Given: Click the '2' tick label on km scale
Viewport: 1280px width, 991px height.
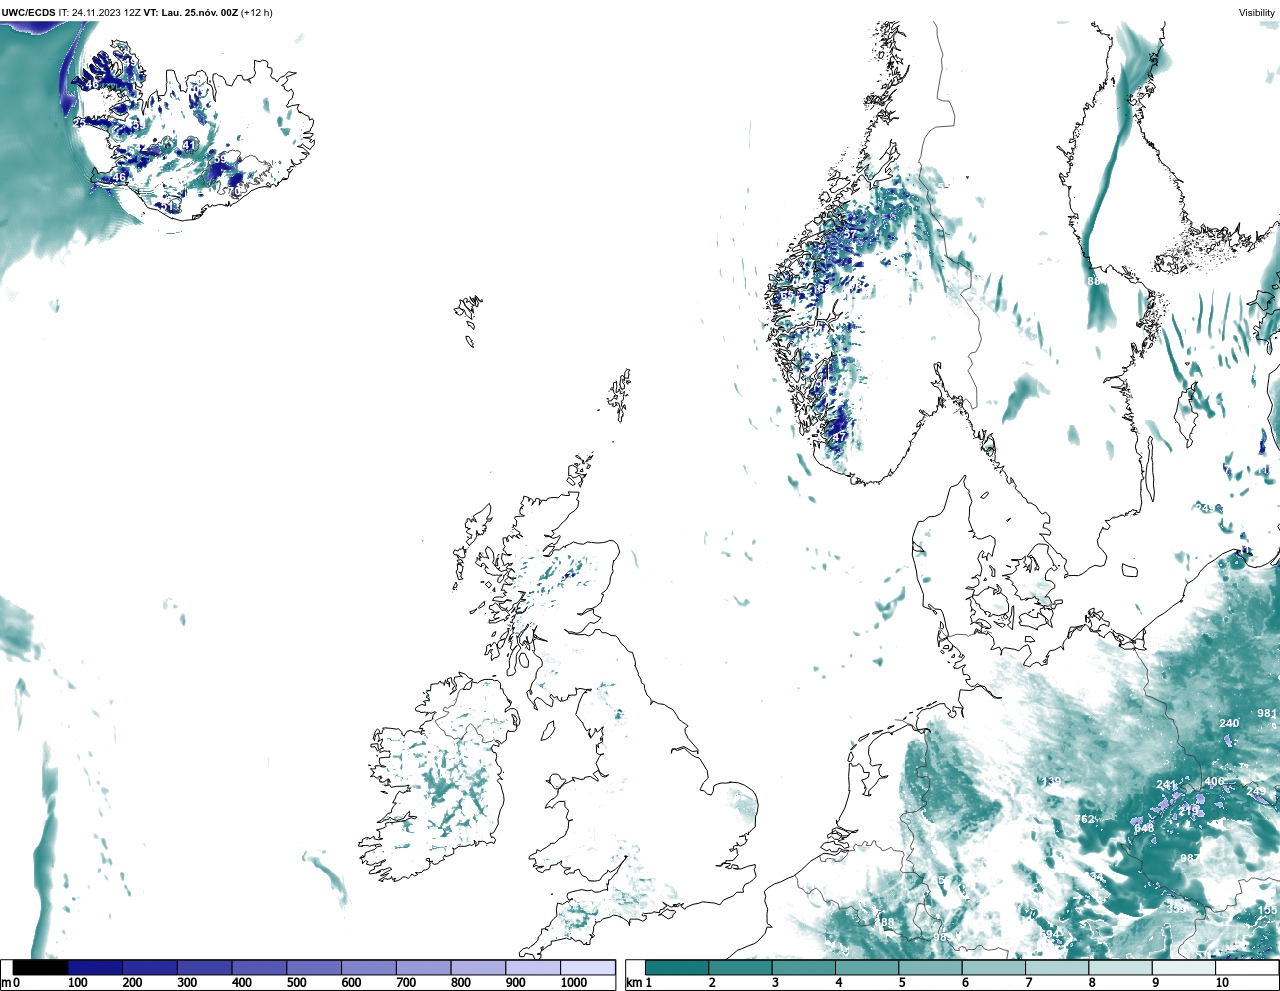Looking at the screenshot, I should pos(712,983).
